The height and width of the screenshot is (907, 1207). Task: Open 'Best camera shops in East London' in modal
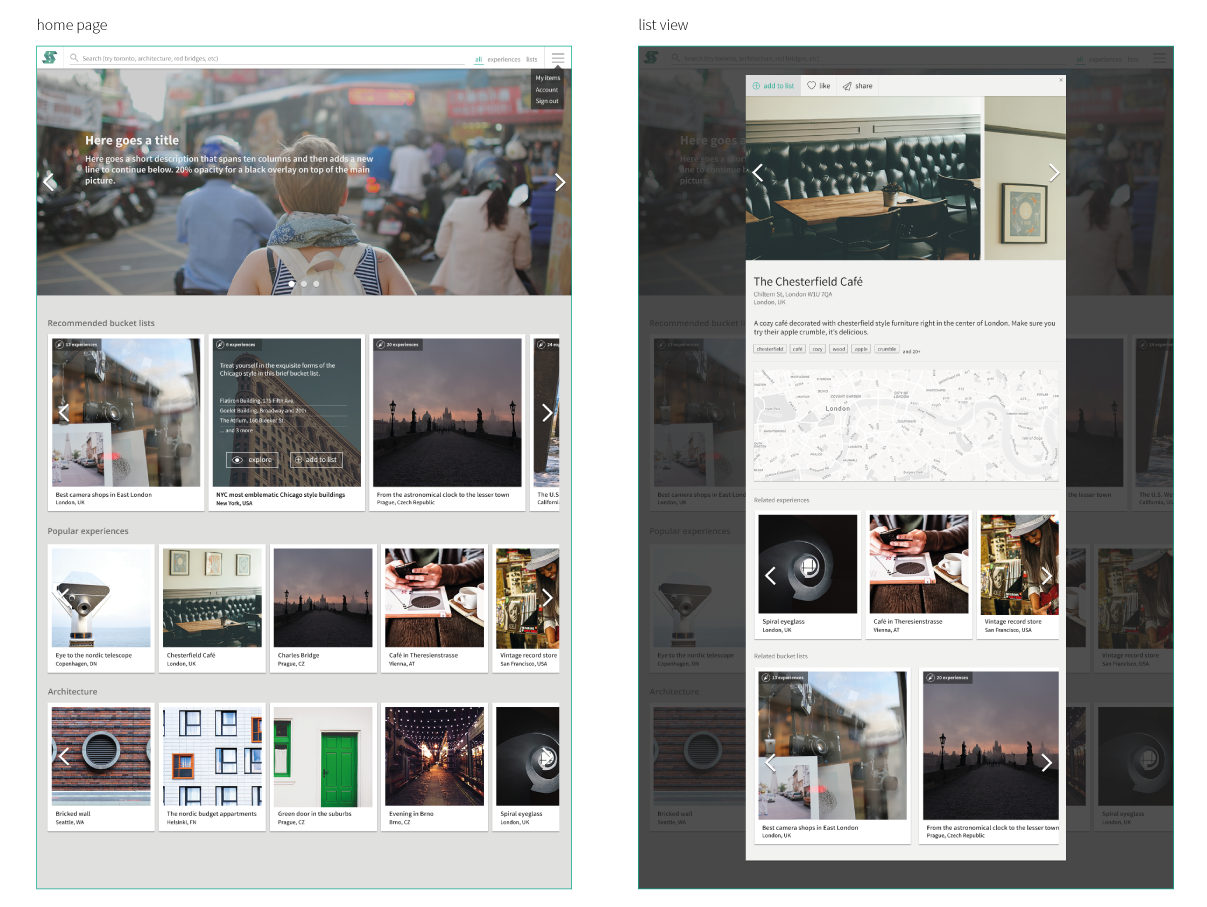coord(832,756)
